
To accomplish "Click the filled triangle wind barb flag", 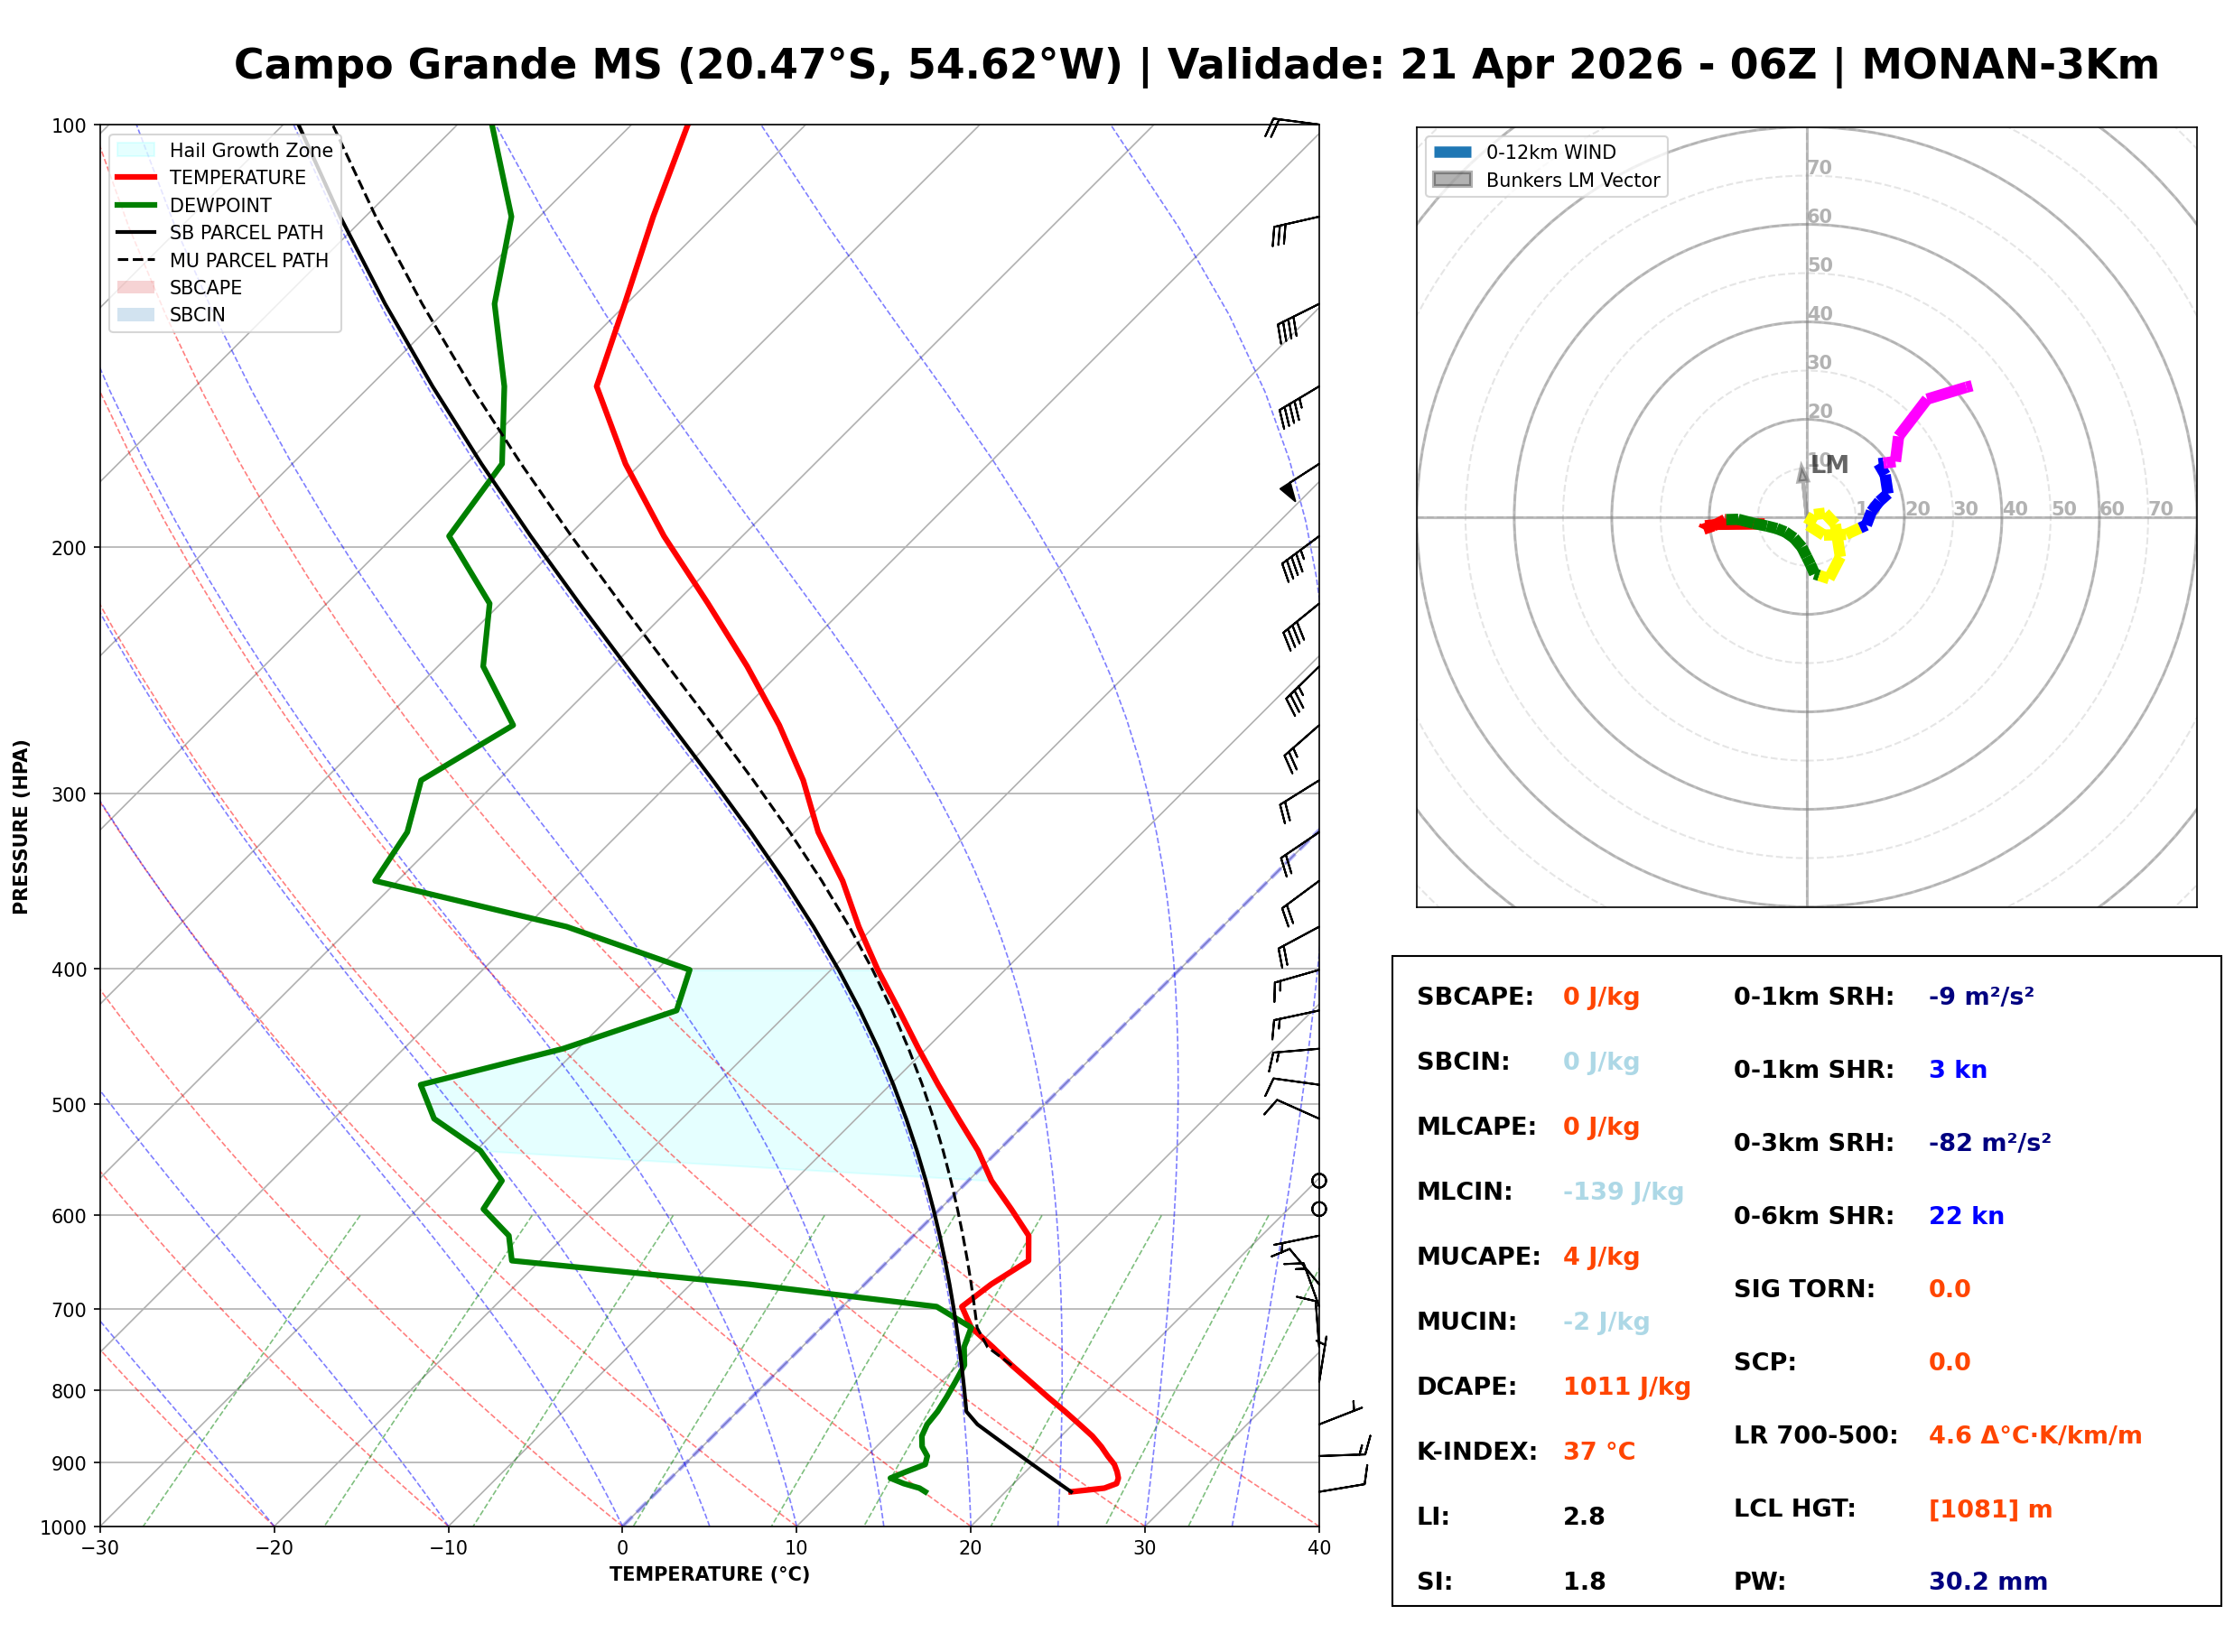I will click(x=1288, y=490).
